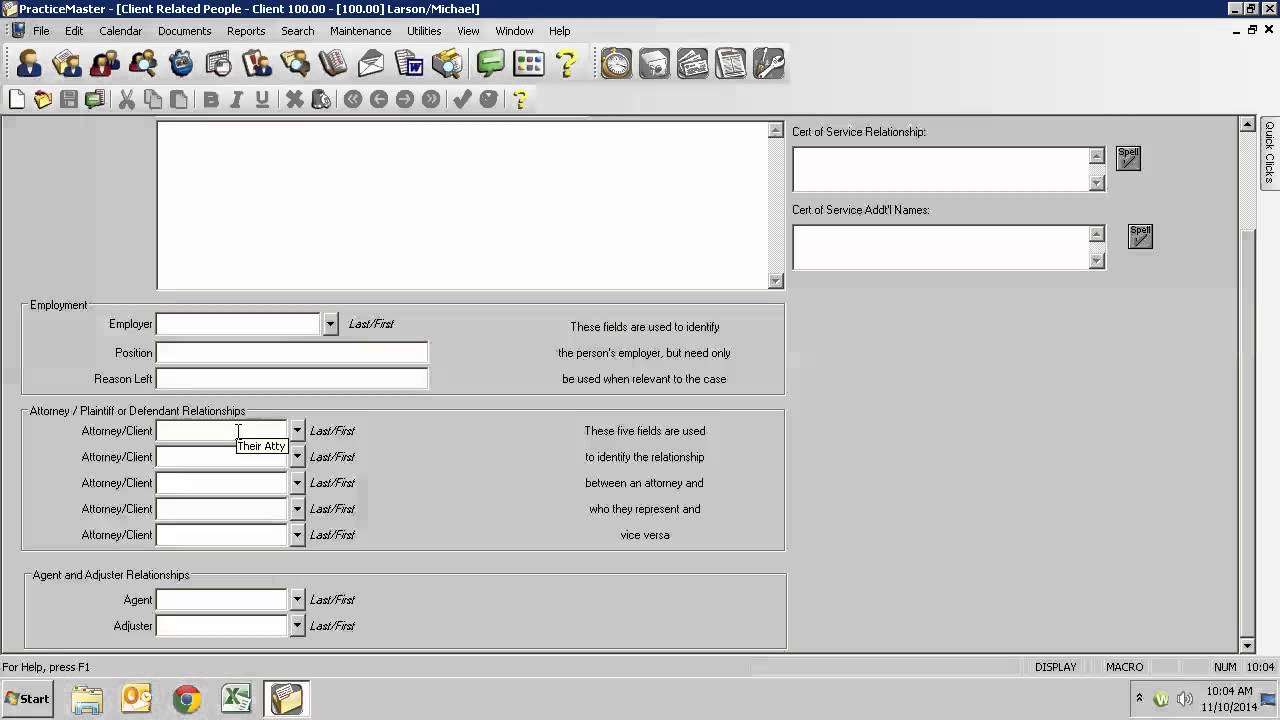This screenshot has height=720, width=1280.
Task: Go to previous record arrow
Action: click(379, 99)
